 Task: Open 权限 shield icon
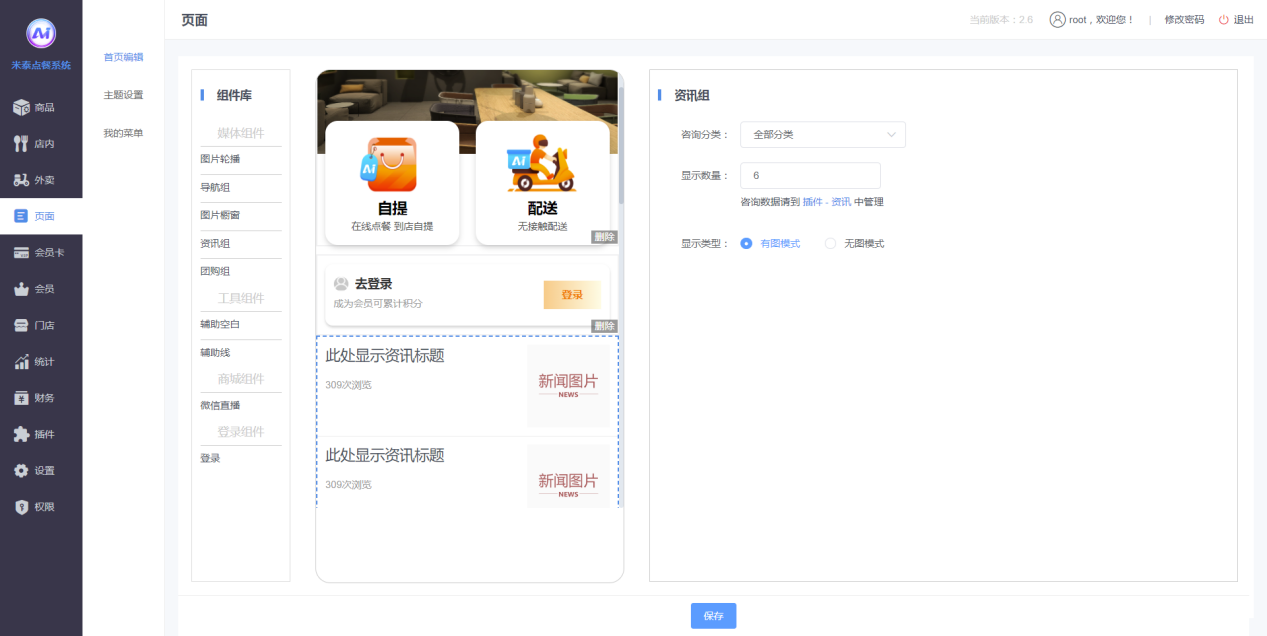[21, 507]
